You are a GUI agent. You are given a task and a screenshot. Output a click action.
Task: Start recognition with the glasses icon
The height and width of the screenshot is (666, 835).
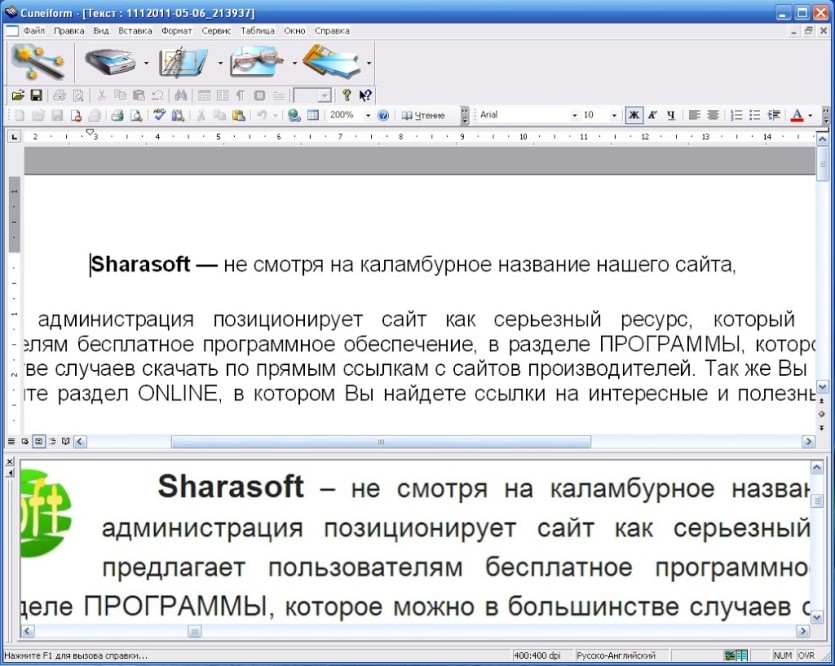click(x=256, y=62)
